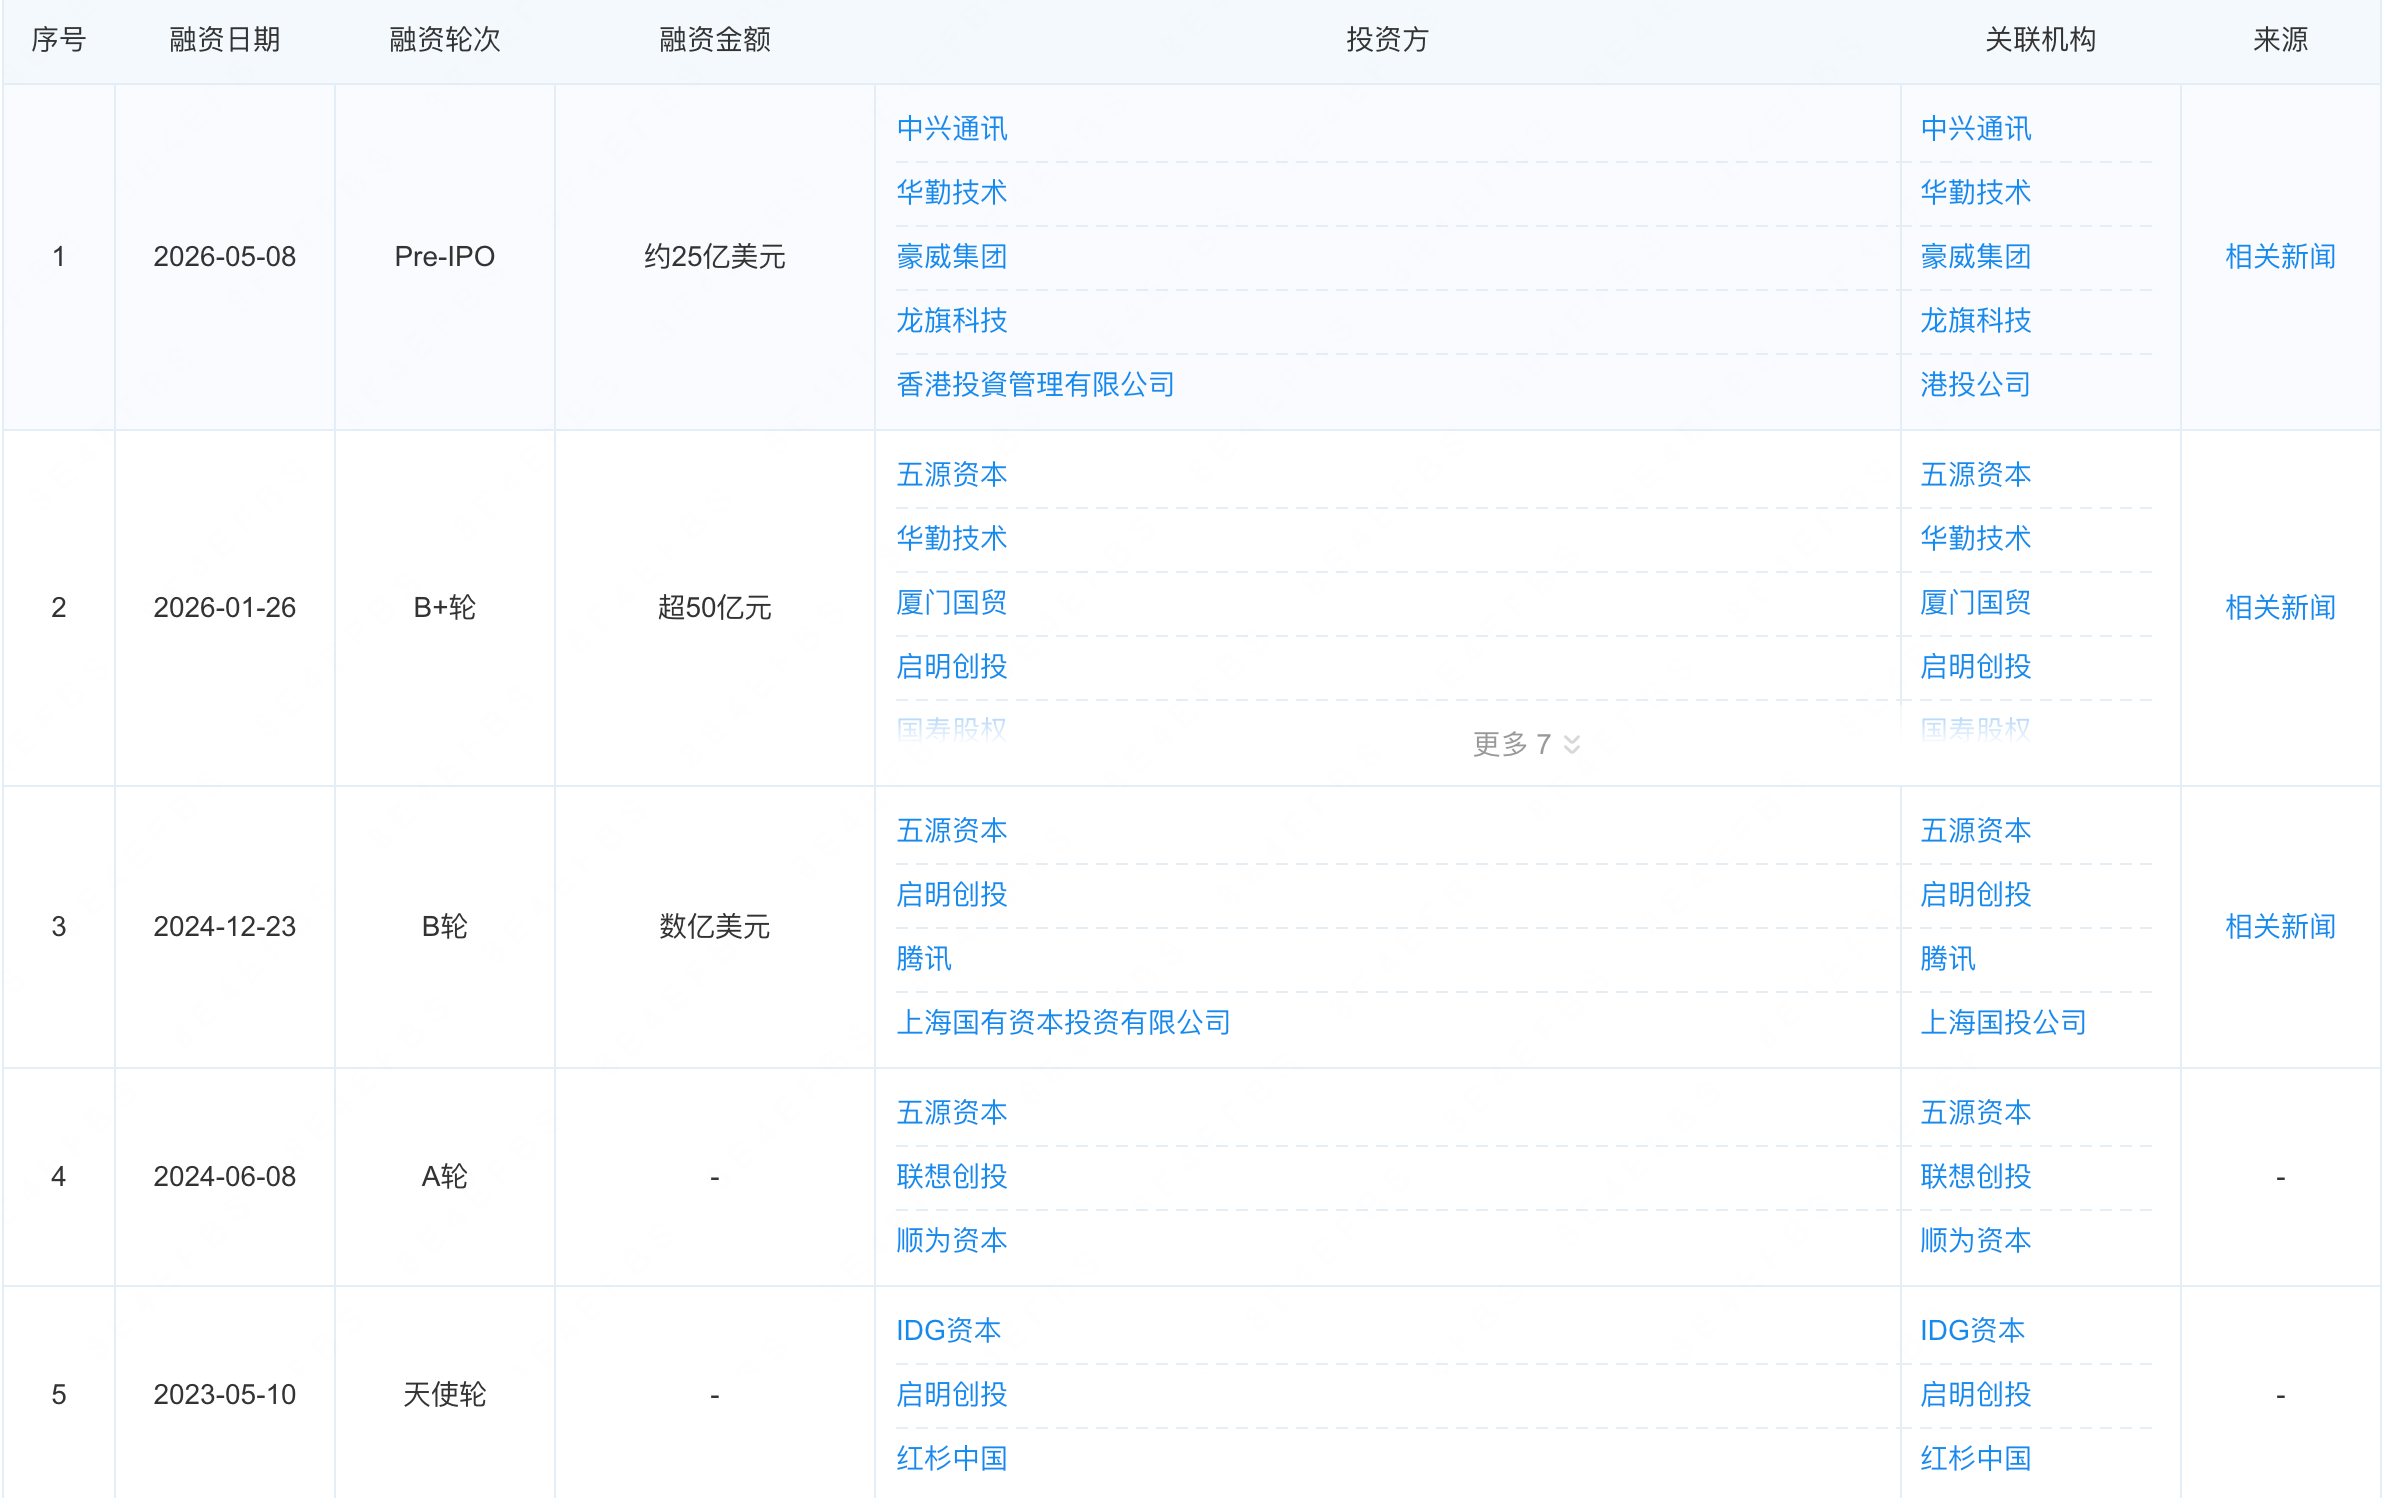This screenshot has width=2382, height=1498.
Task: Open 启明创投 investor in B轮 row
Action: click(x=952, y=895)
